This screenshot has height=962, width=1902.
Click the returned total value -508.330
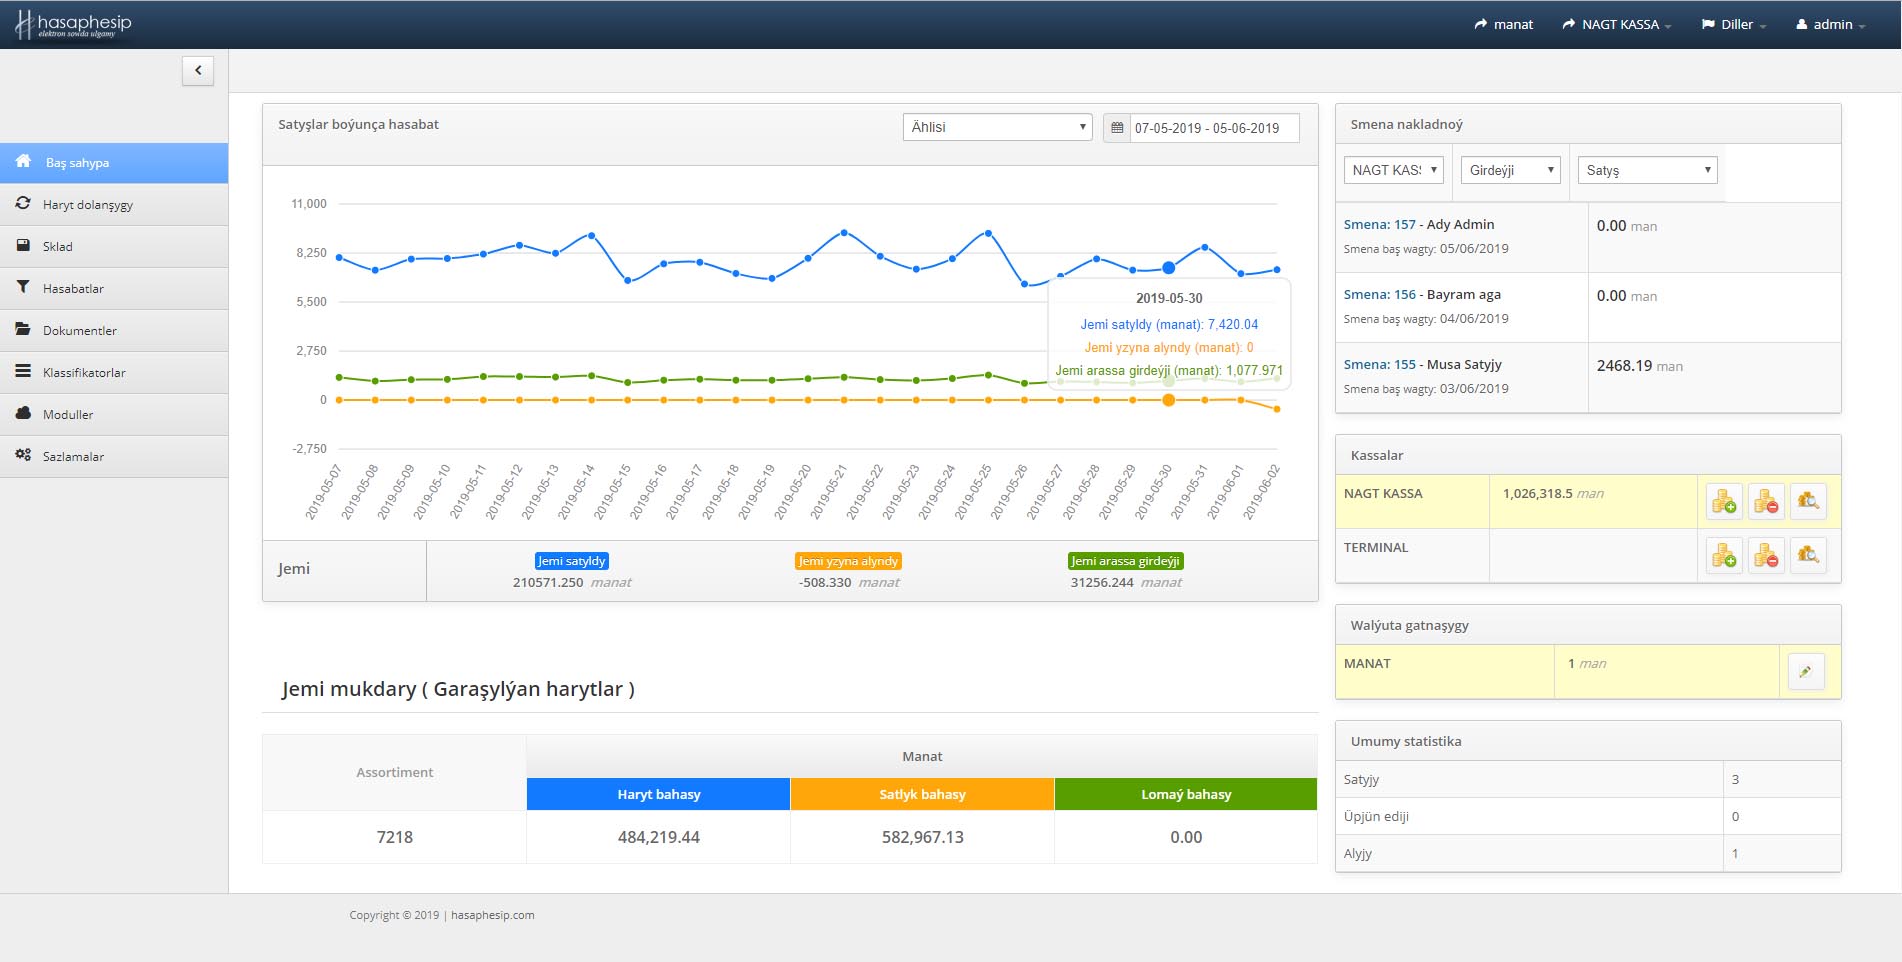point(825,582)
